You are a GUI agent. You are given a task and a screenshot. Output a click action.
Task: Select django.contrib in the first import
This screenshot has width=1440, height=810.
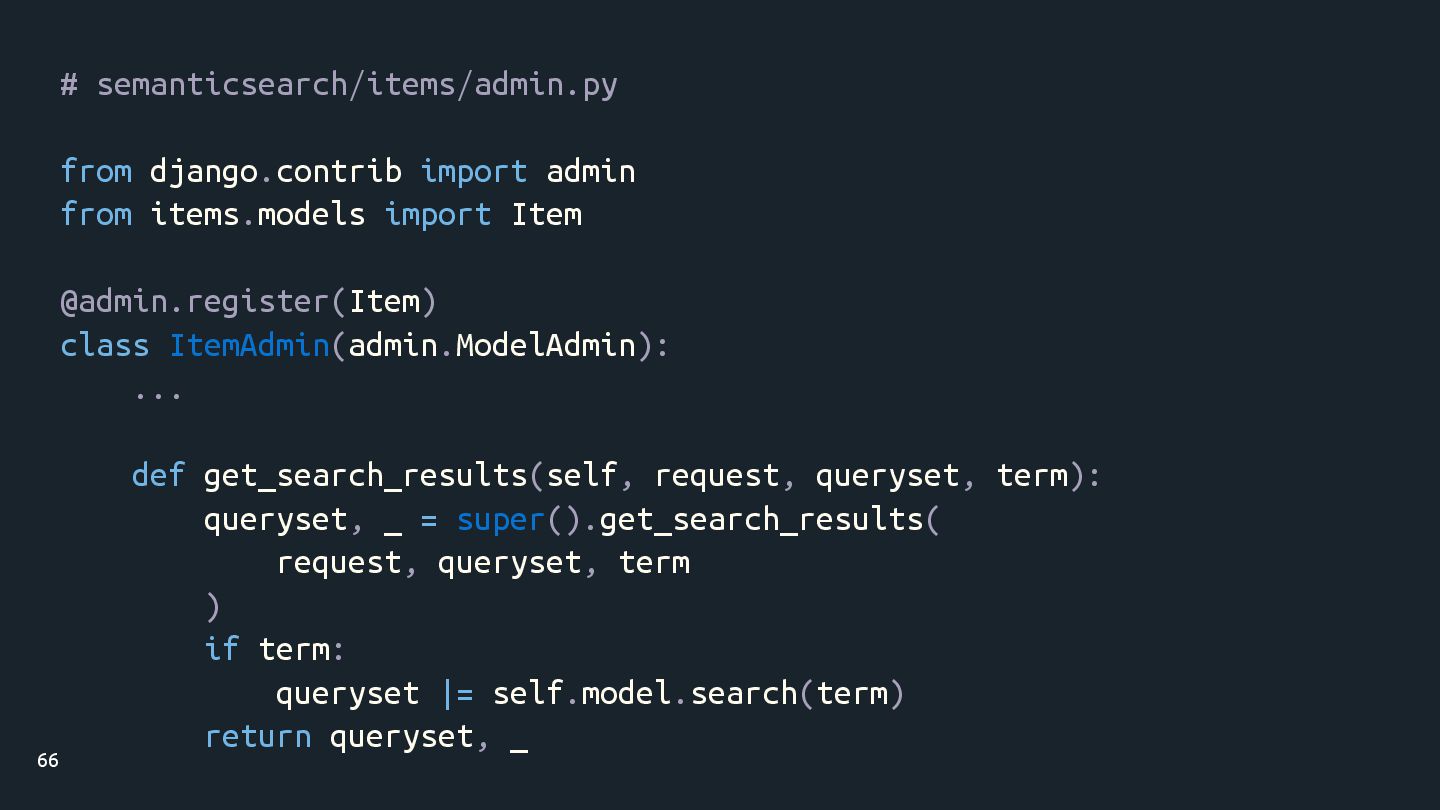pyautogui.click(x=275, y=171)
